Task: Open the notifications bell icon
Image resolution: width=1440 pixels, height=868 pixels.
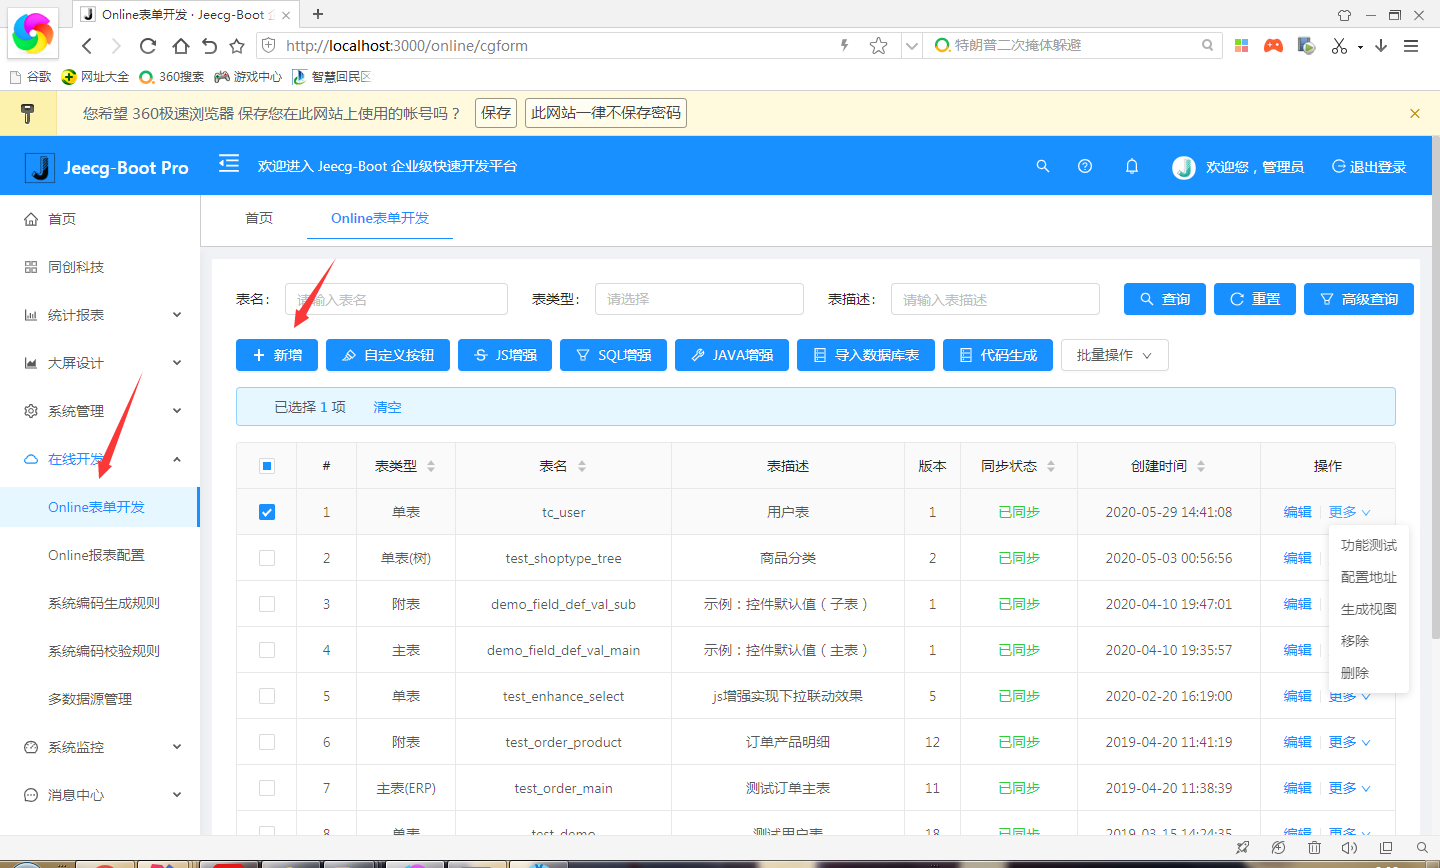Action: pos(1131,166)
